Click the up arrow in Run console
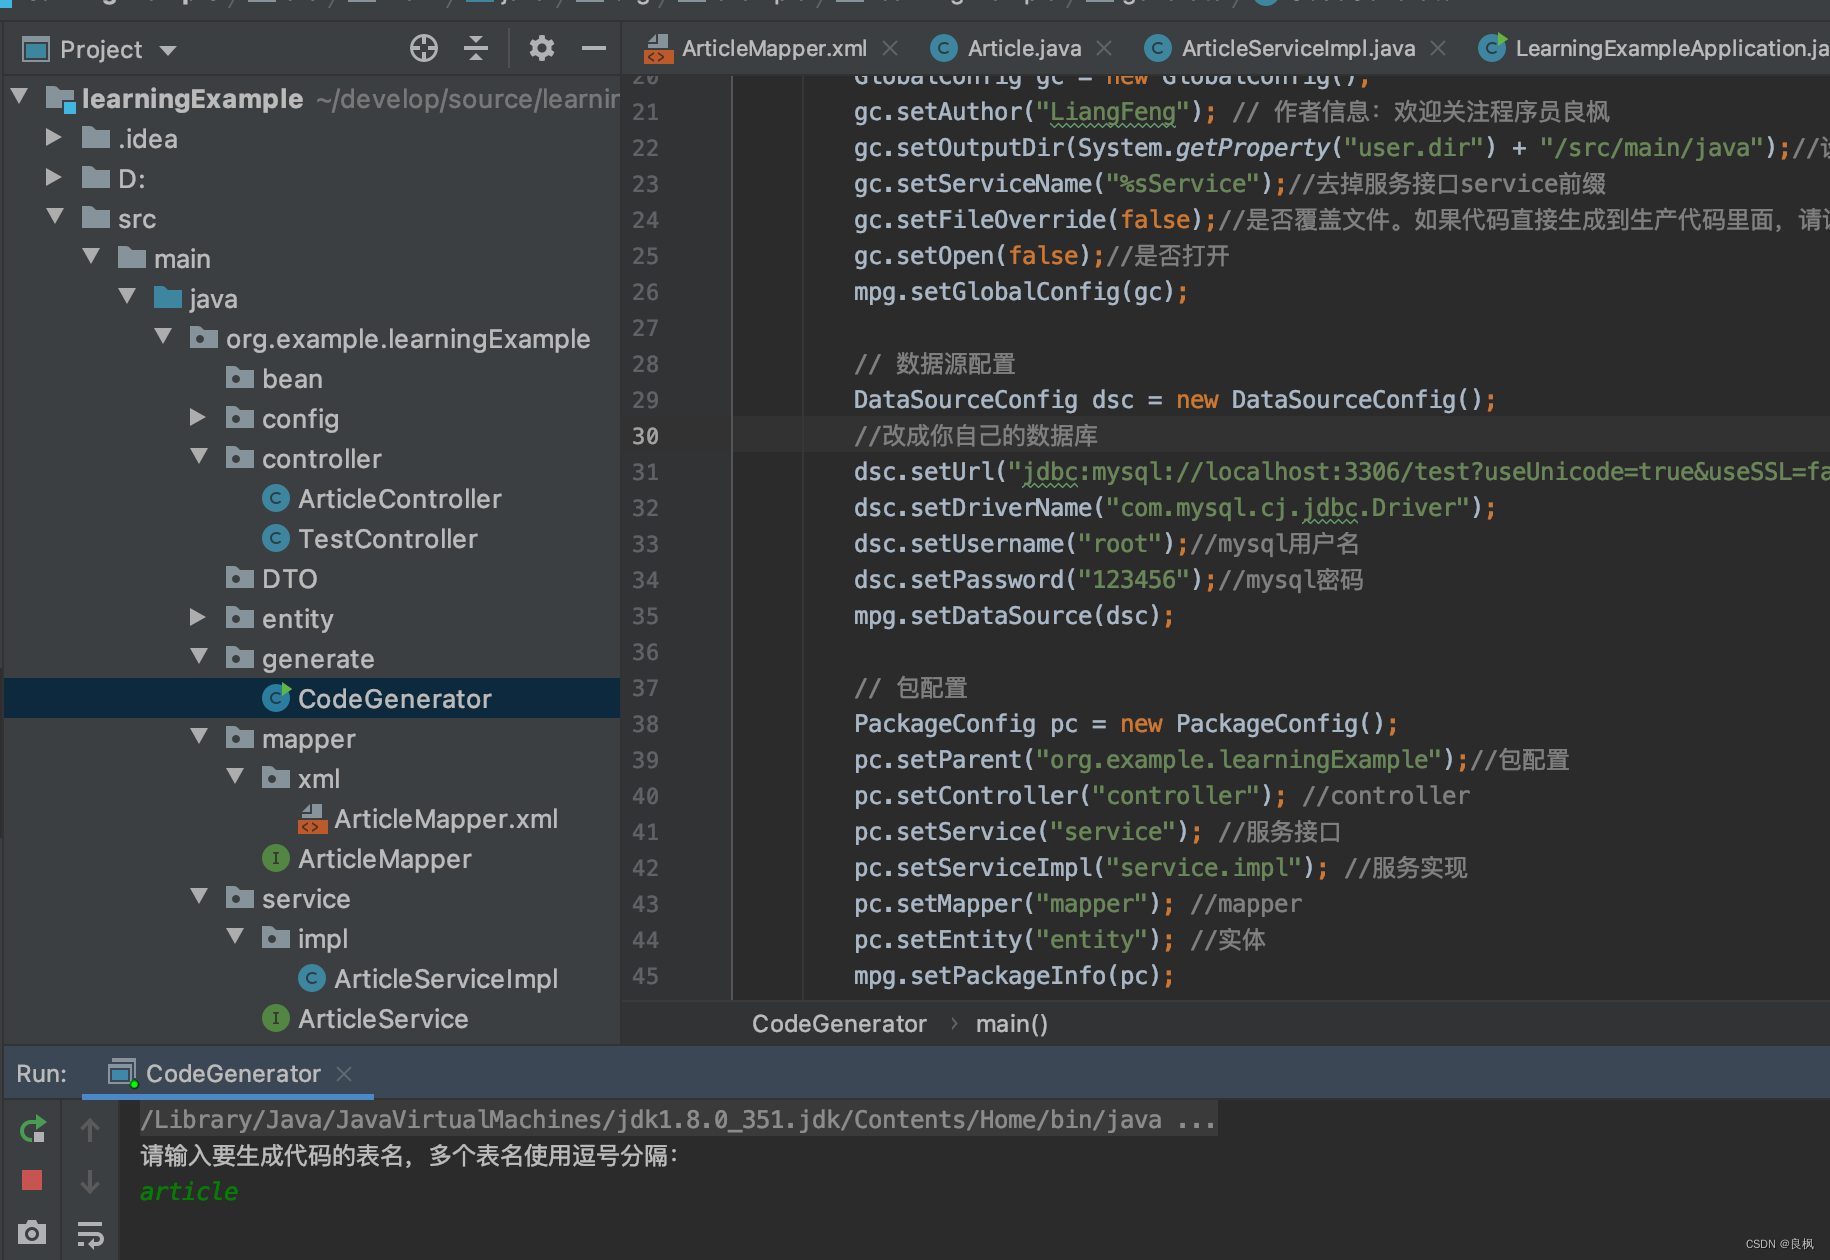The width and height of the screenshot is (1830, 1260). (90, 1130)
